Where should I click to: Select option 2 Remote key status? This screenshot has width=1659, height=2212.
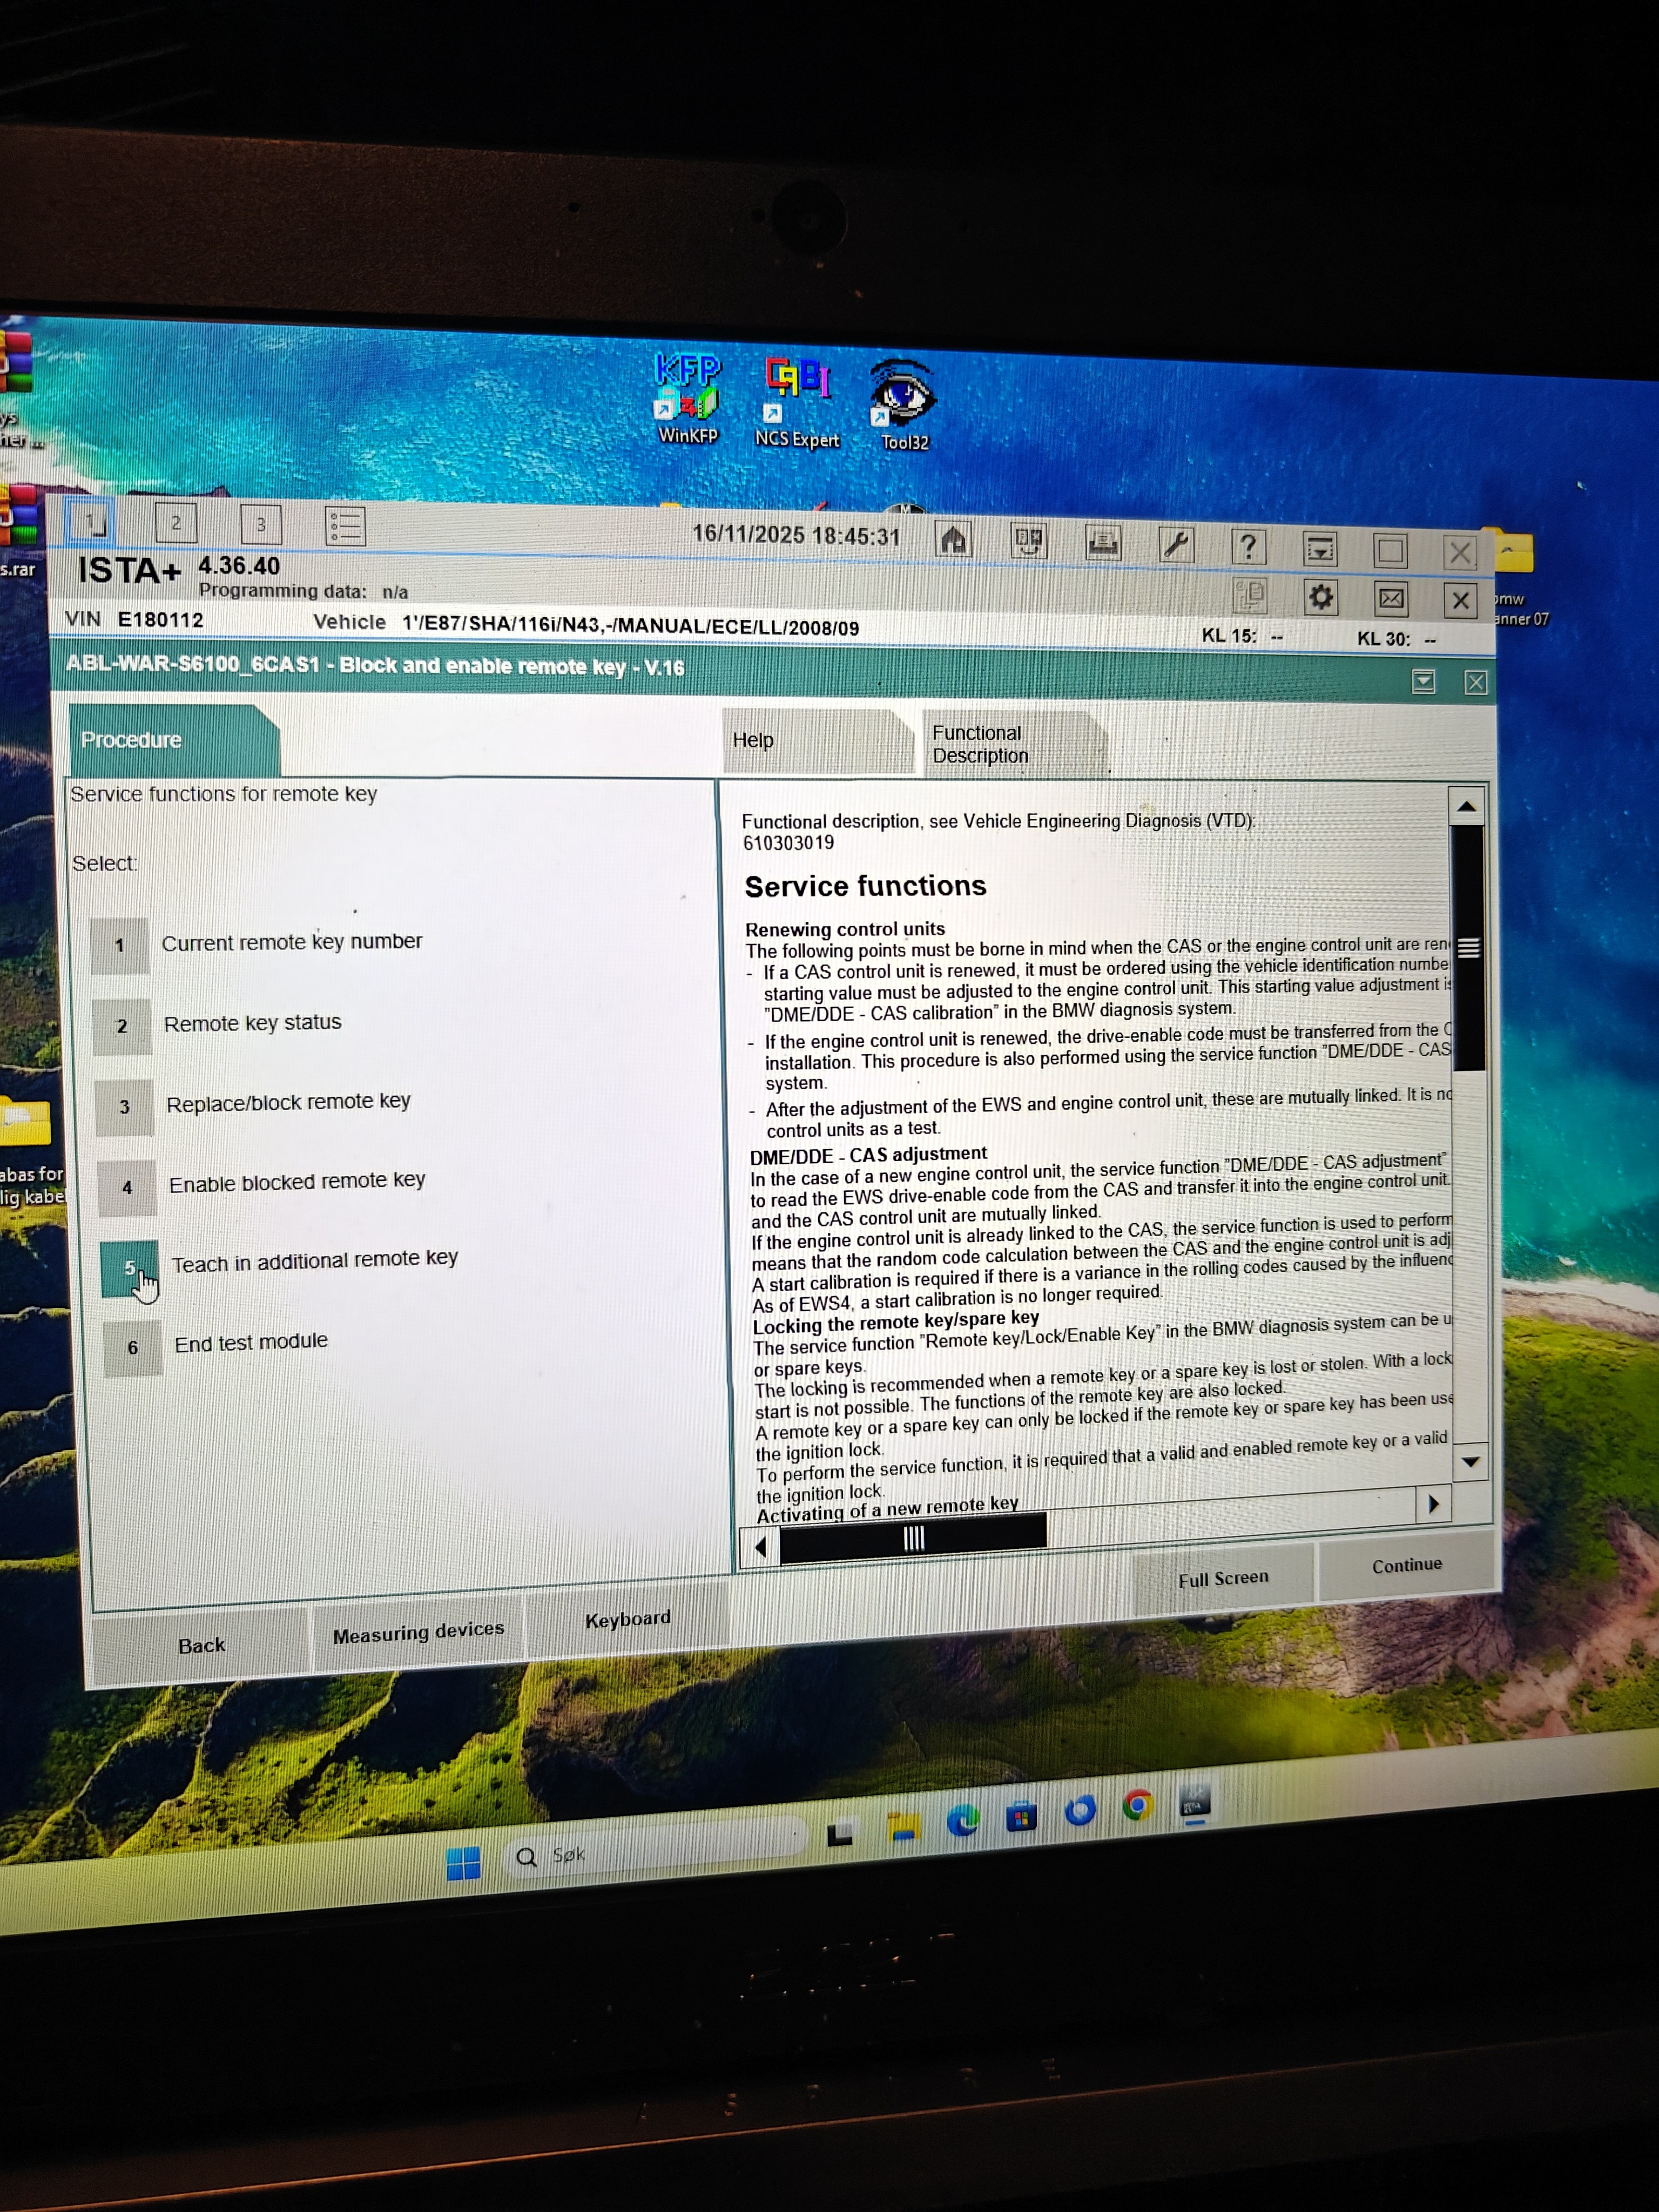point(122,1026)
